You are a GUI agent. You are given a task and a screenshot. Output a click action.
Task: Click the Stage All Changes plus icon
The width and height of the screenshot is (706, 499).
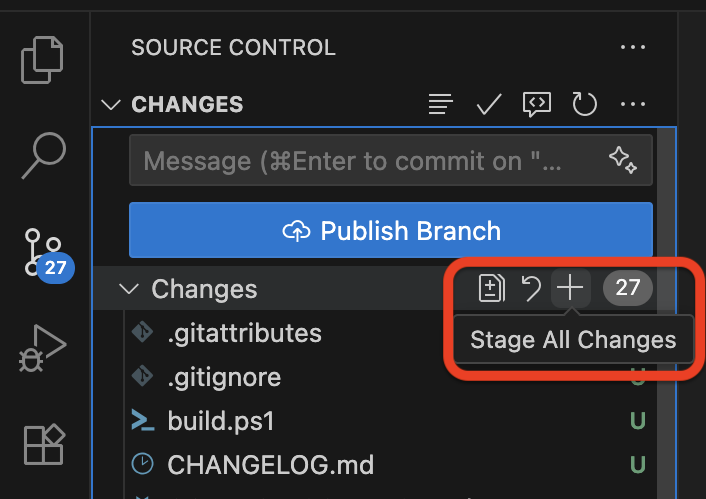tap(570, 289)
